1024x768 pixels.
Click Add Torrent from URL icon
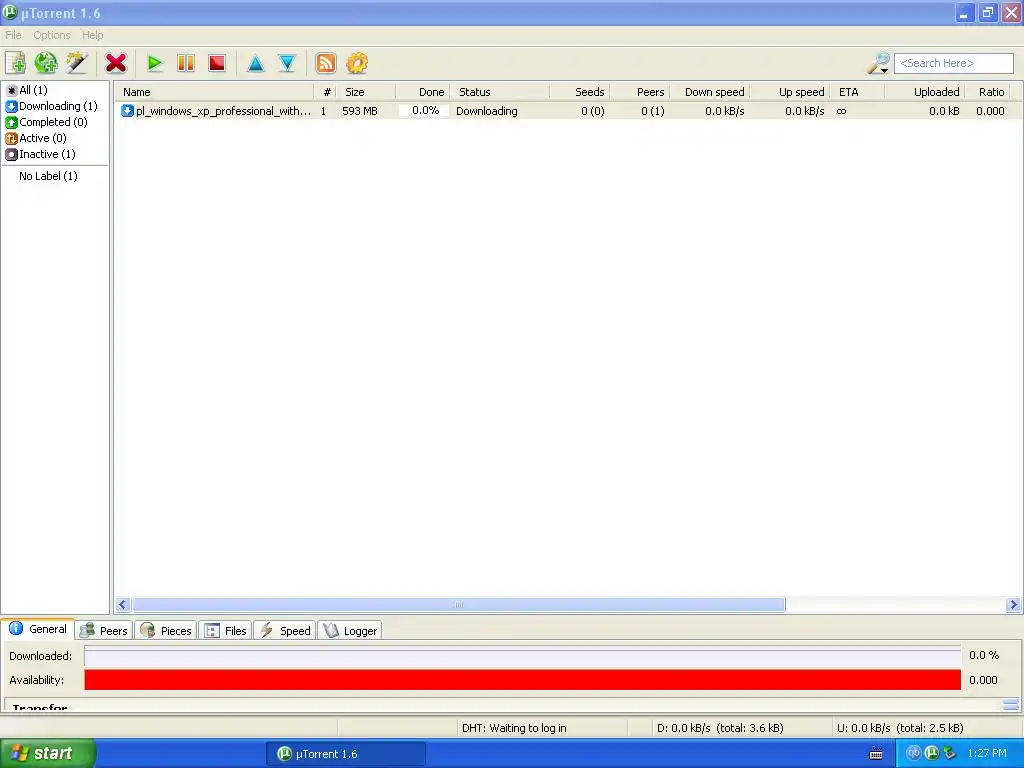click(46, 63)
